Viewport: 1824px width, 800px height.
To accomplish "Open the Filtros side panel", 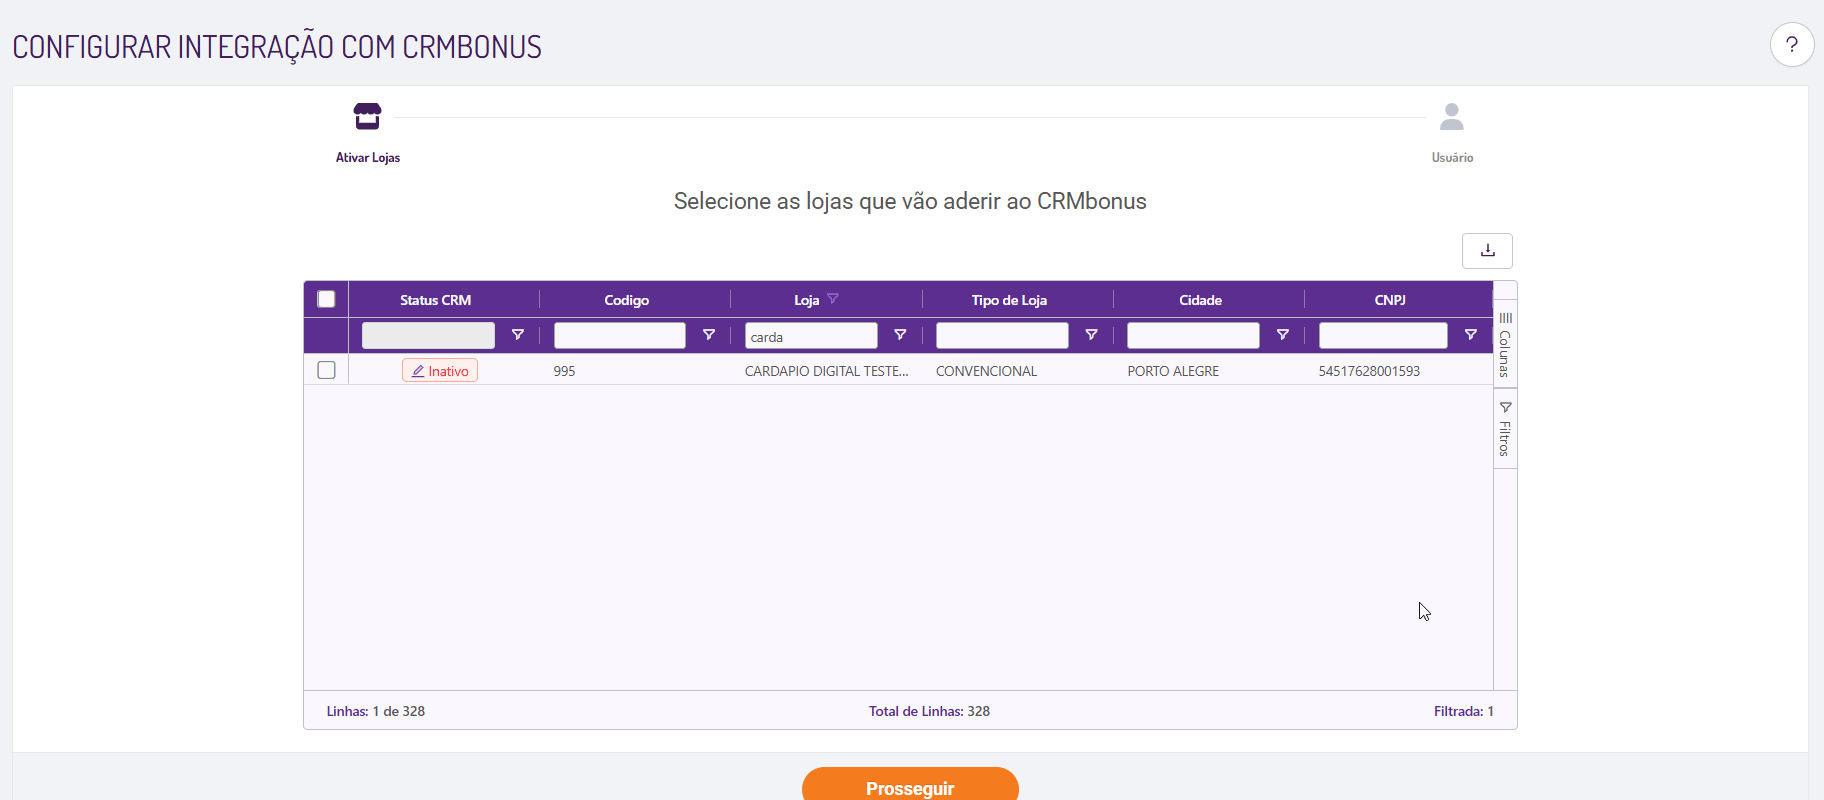I will coord(1505,429).
